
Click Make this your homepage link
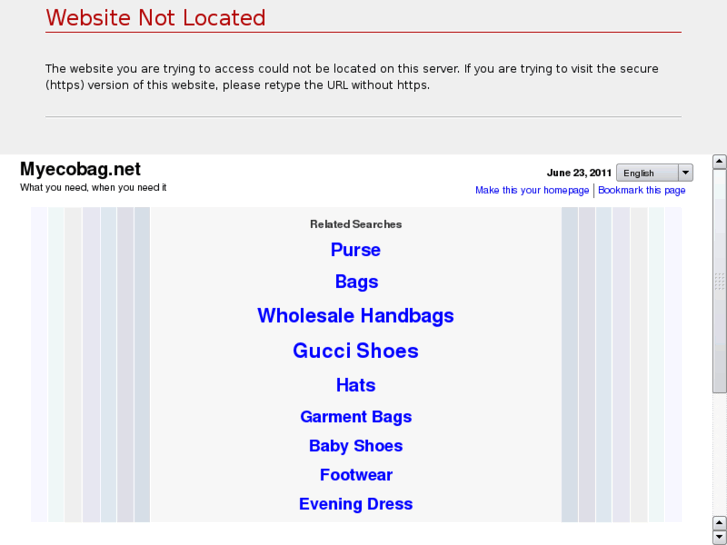tap(532, 190)
